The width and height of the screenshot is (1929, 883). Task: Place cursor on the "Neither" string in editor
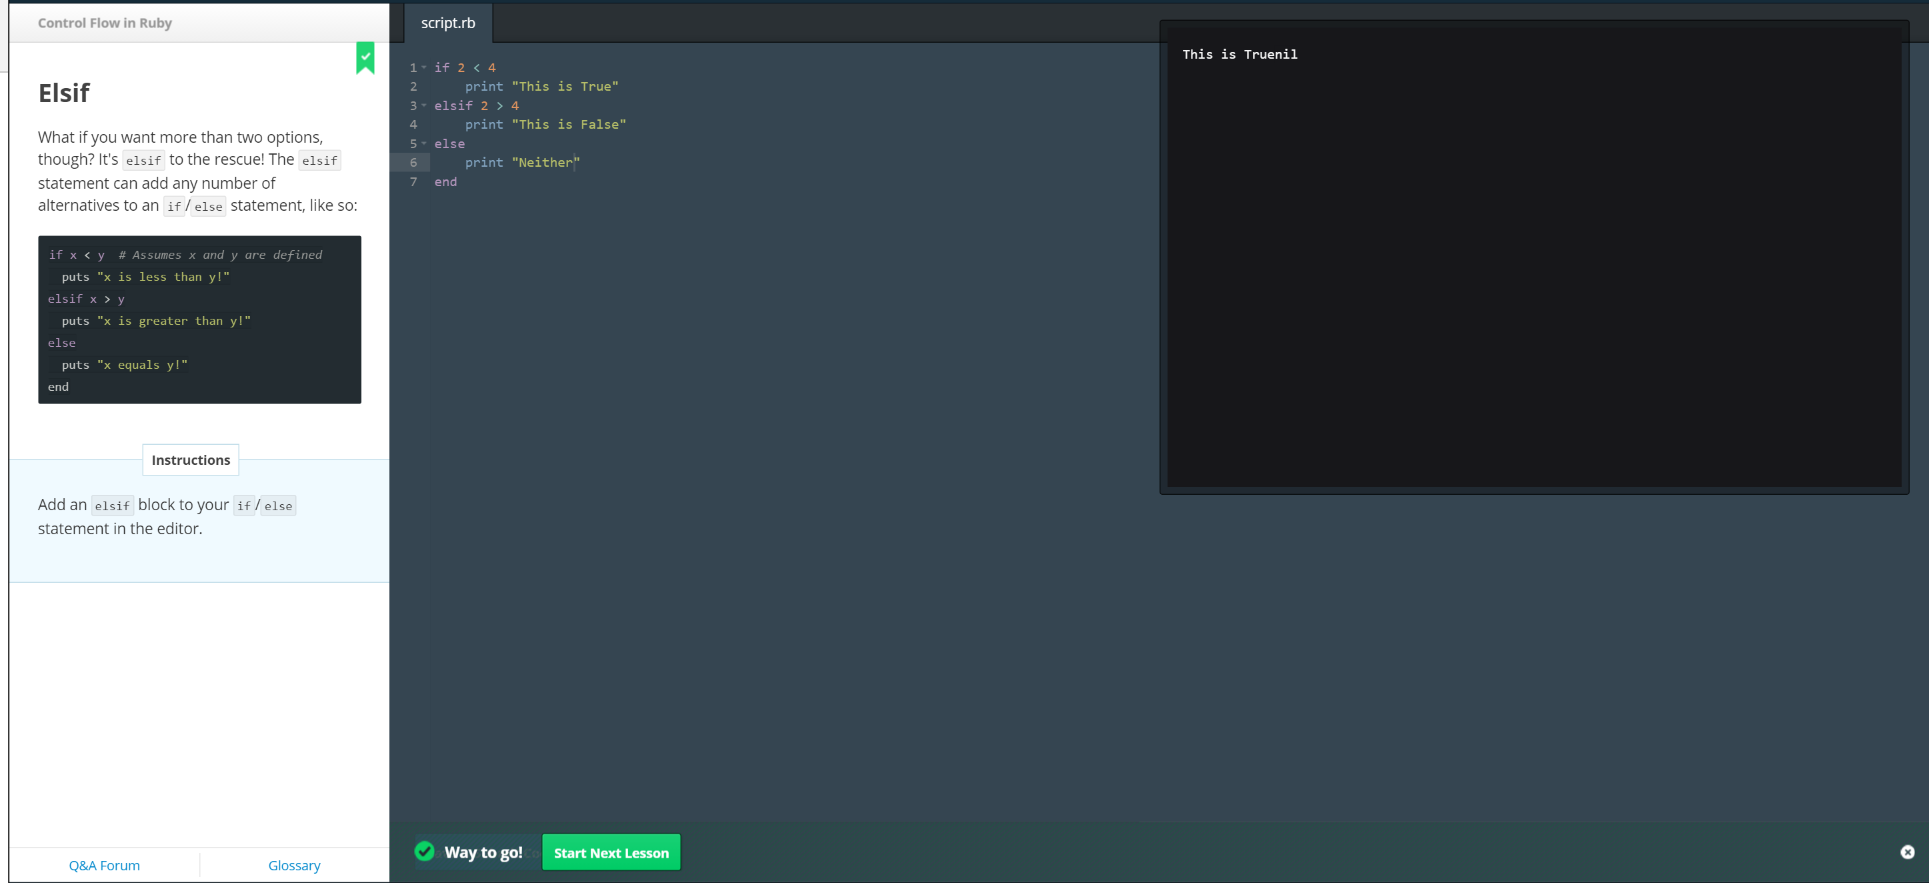pyautogui.click(x=545, y=163)
